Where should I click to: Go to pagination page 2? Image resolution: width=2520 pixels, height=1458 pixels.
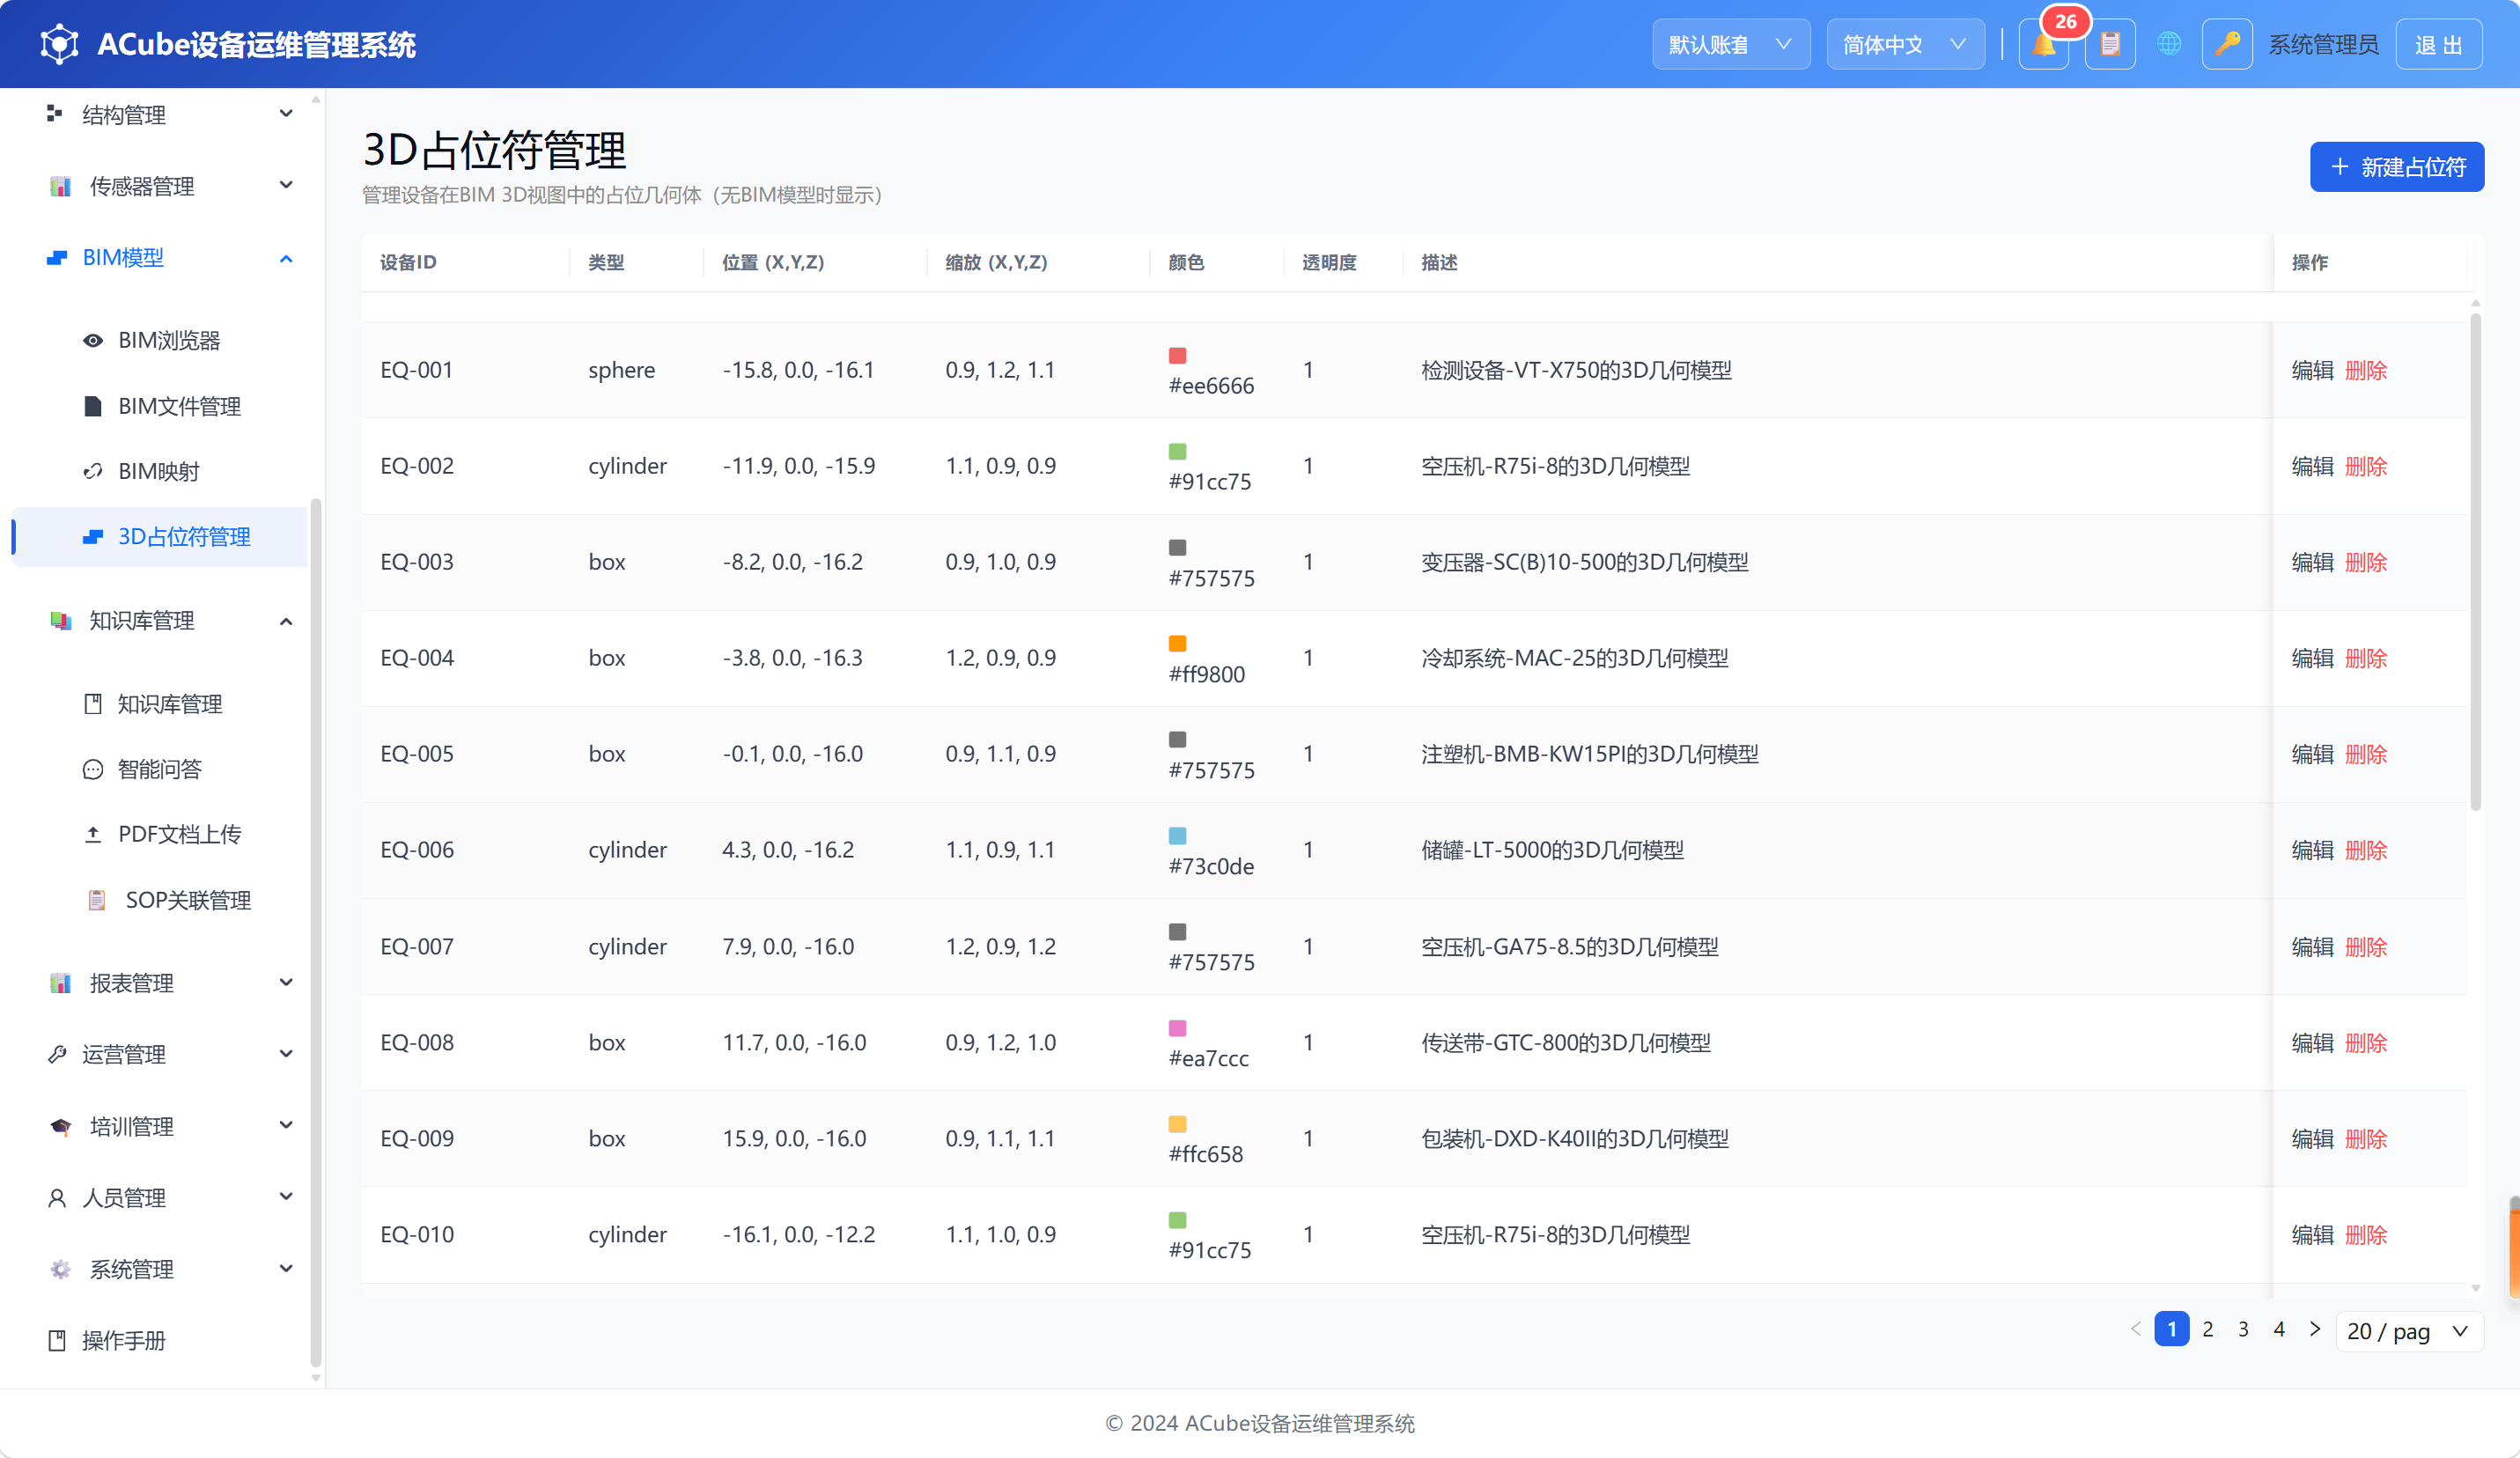point(2208,1330)
